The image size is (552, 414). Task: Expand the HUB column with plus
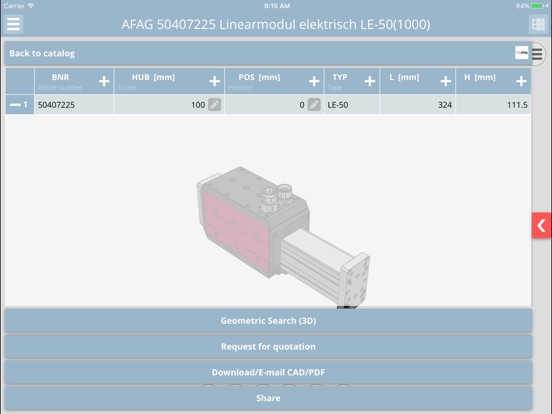(x=214, y=81)
